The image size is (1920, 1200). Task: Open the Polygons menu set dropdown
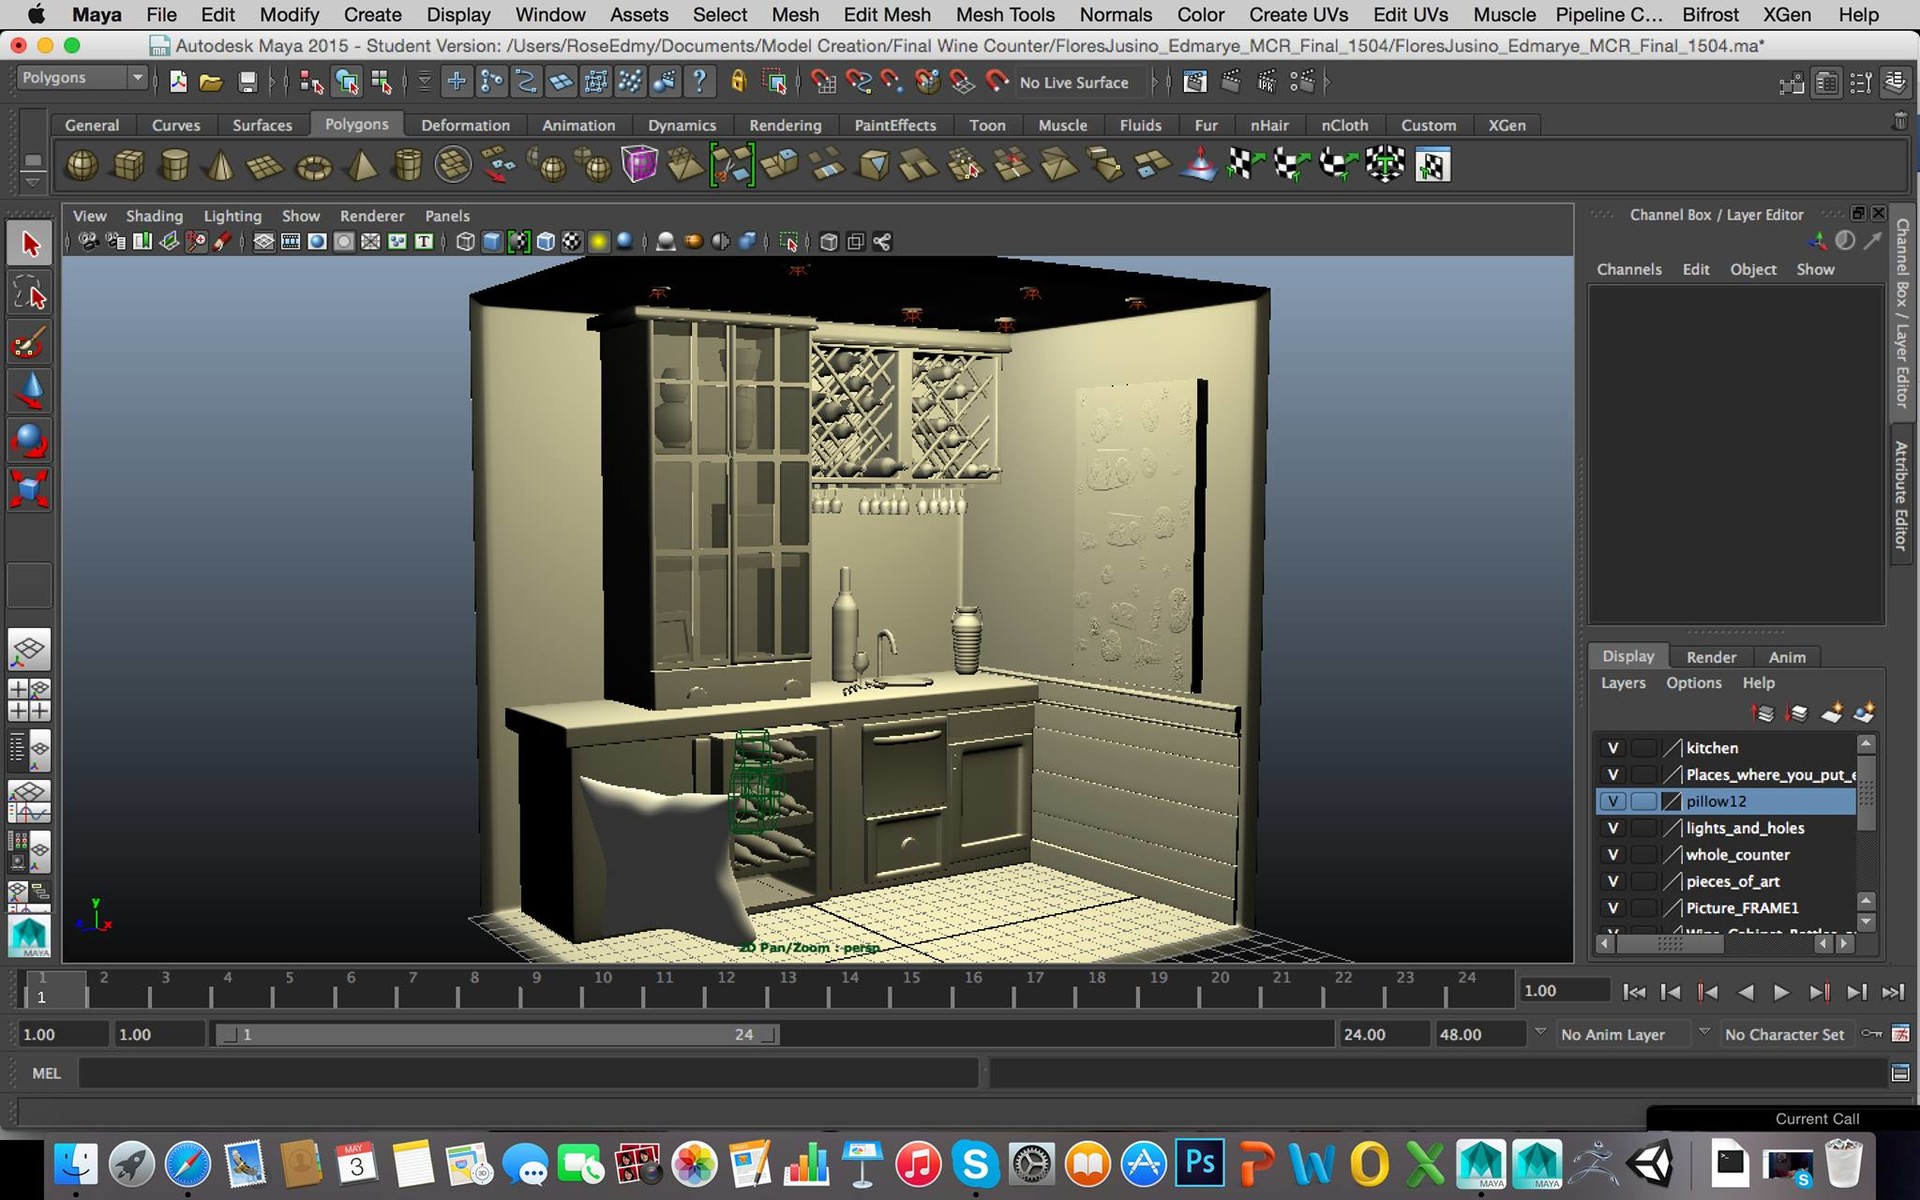(x=82, y=78)
